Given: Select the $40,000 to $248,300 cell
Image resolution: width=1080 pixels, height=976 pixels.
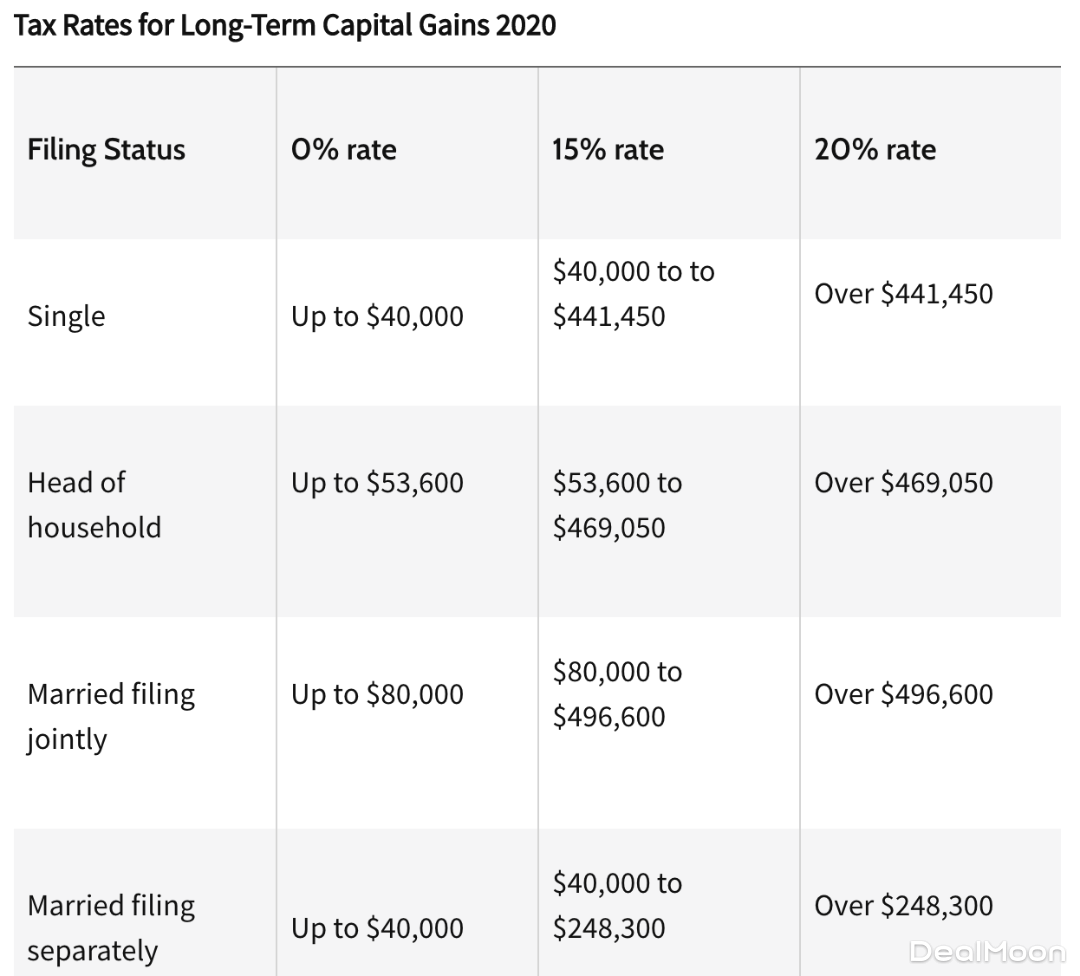Looking at the screenshot, I should (x=617, y=905).
